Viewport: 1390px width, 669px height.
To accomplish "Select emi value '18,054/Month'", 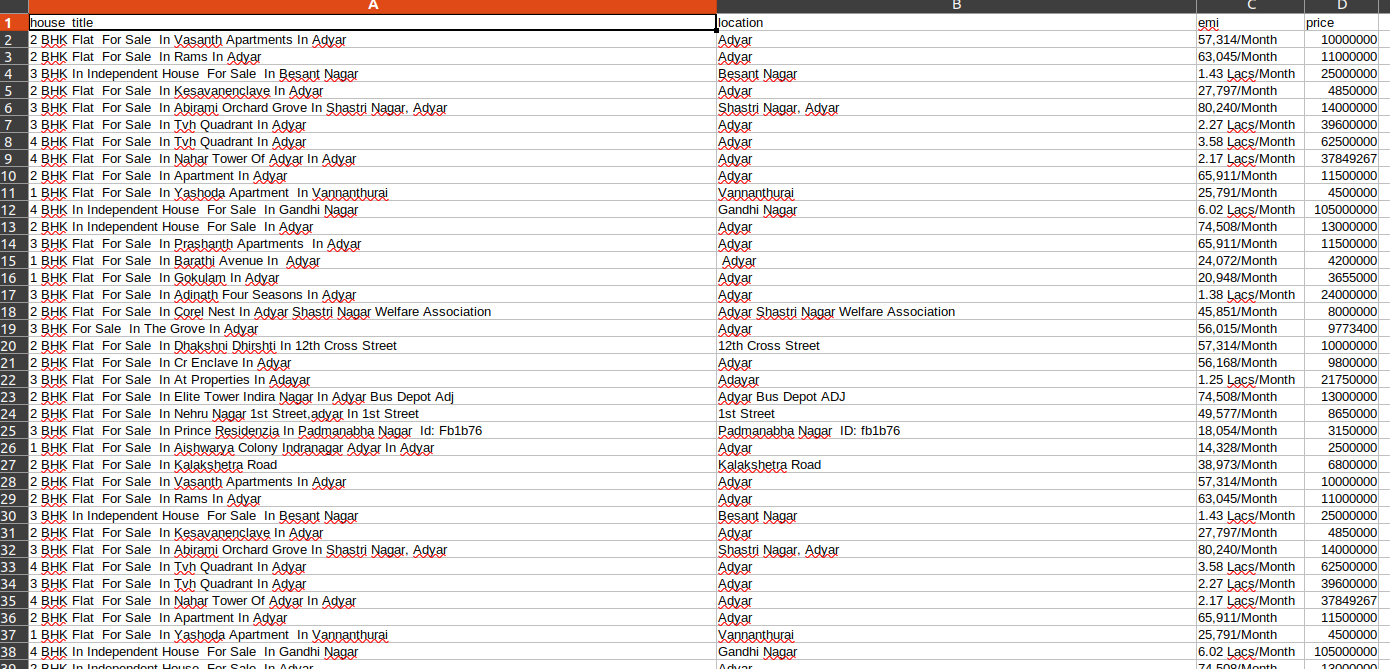I will 1250,430.
